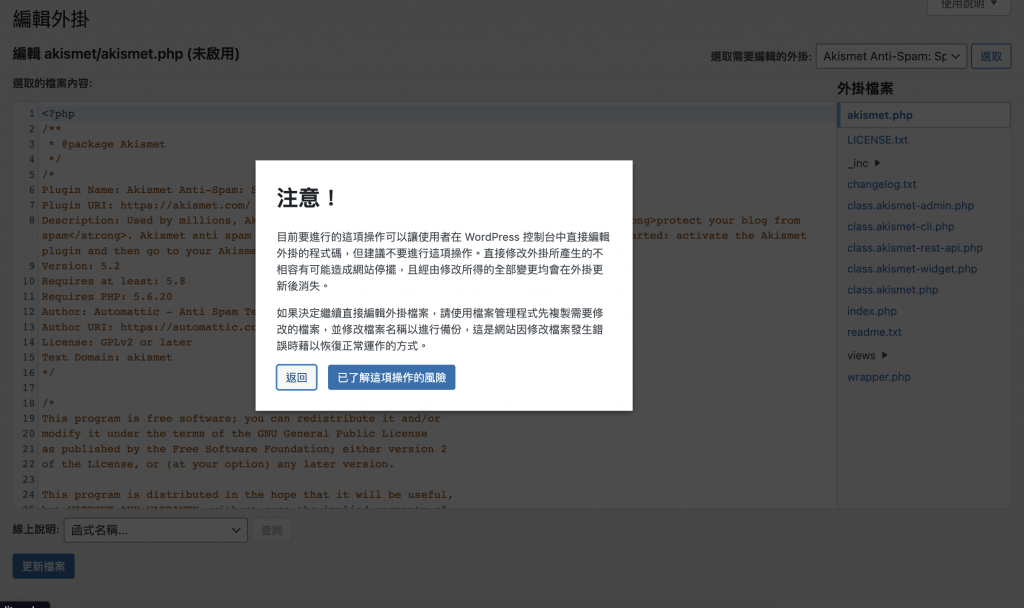Expand the _inc folder

click(x=863, y=163)
